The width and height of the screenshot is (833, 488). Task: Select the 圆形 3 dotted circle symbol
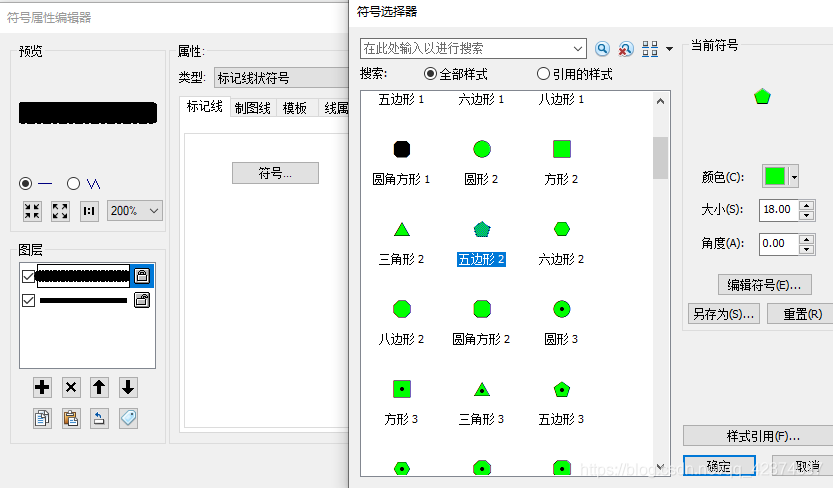tap(562, 309)
